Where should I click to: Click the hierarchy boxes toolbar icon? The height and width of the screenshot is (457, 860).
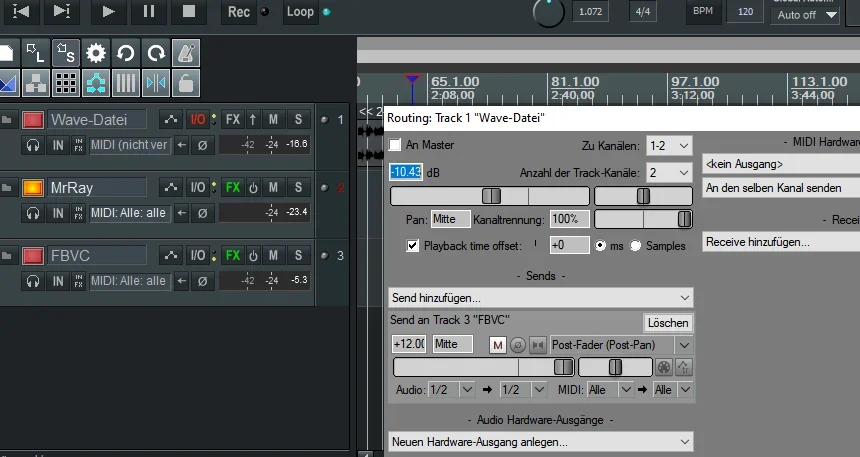pyautogui.click(x=36, y=83)
